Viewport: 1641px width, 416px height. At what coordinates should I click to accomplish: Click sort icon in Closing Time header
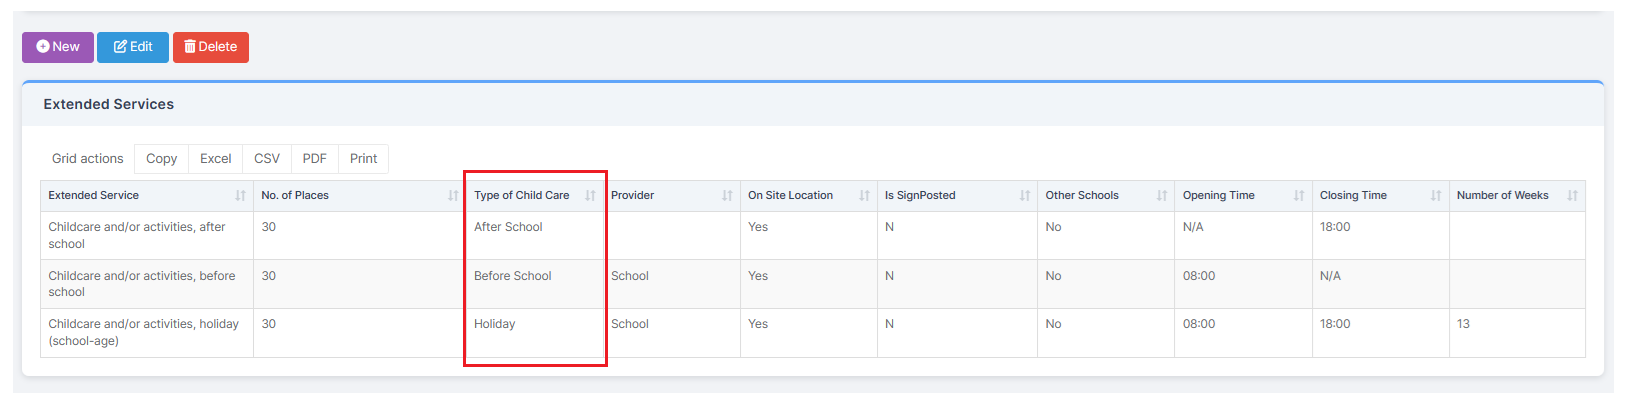(1436, 196)
